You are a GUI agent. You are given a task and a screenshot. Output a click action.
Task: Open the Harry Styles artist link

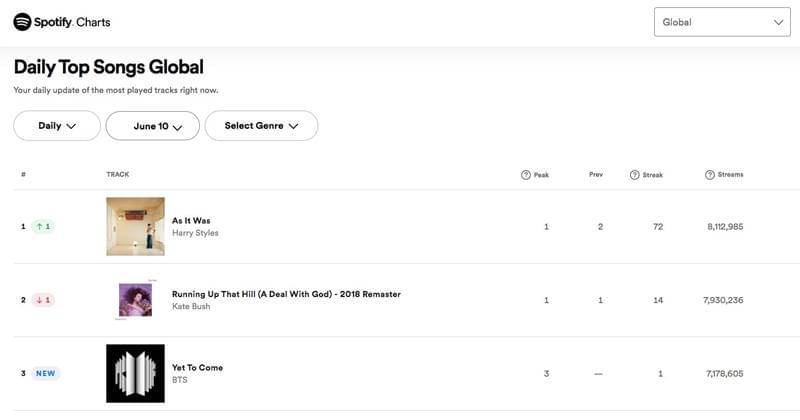[195, 233]
